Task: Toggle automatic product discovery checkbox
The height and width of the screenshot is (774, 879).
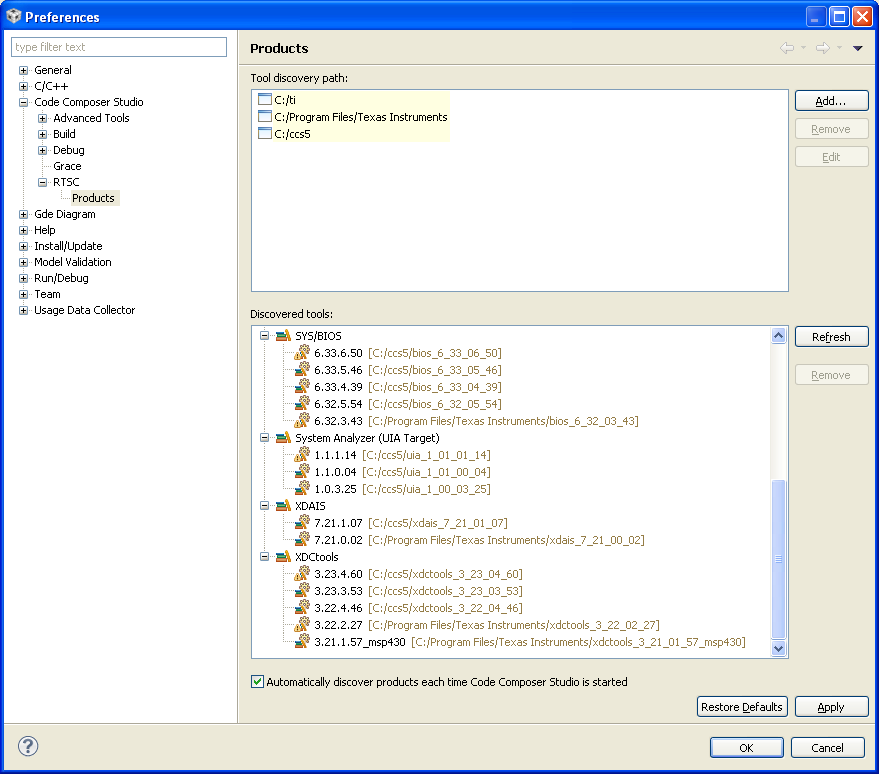Action: (257, 682)
